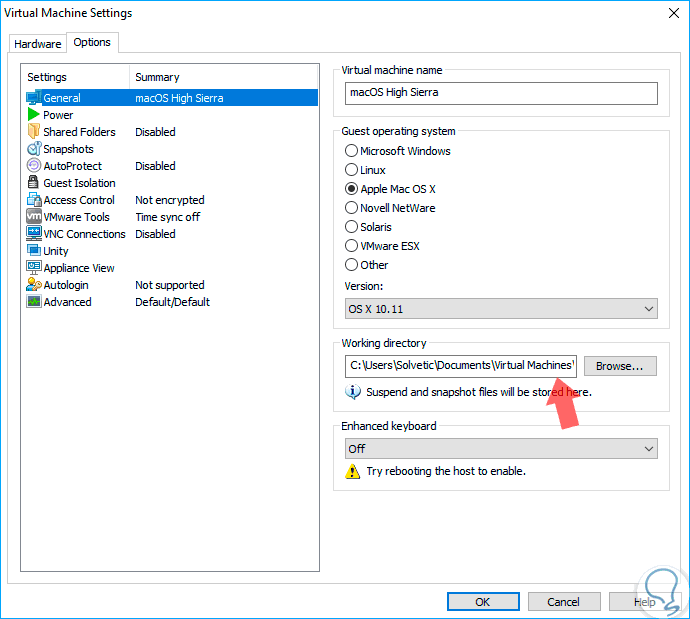The image size is (690, 619).
Task: Click the Virtual machine name field
Action: point(501,93)
